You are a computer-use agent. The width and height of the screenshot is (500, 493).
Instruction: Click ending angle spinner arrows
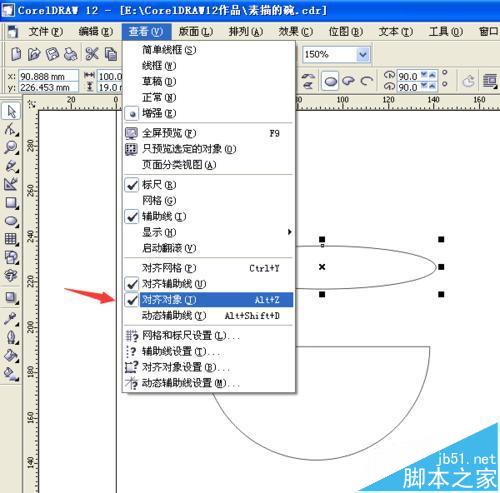pyautogui.click(x=428, y=86)
